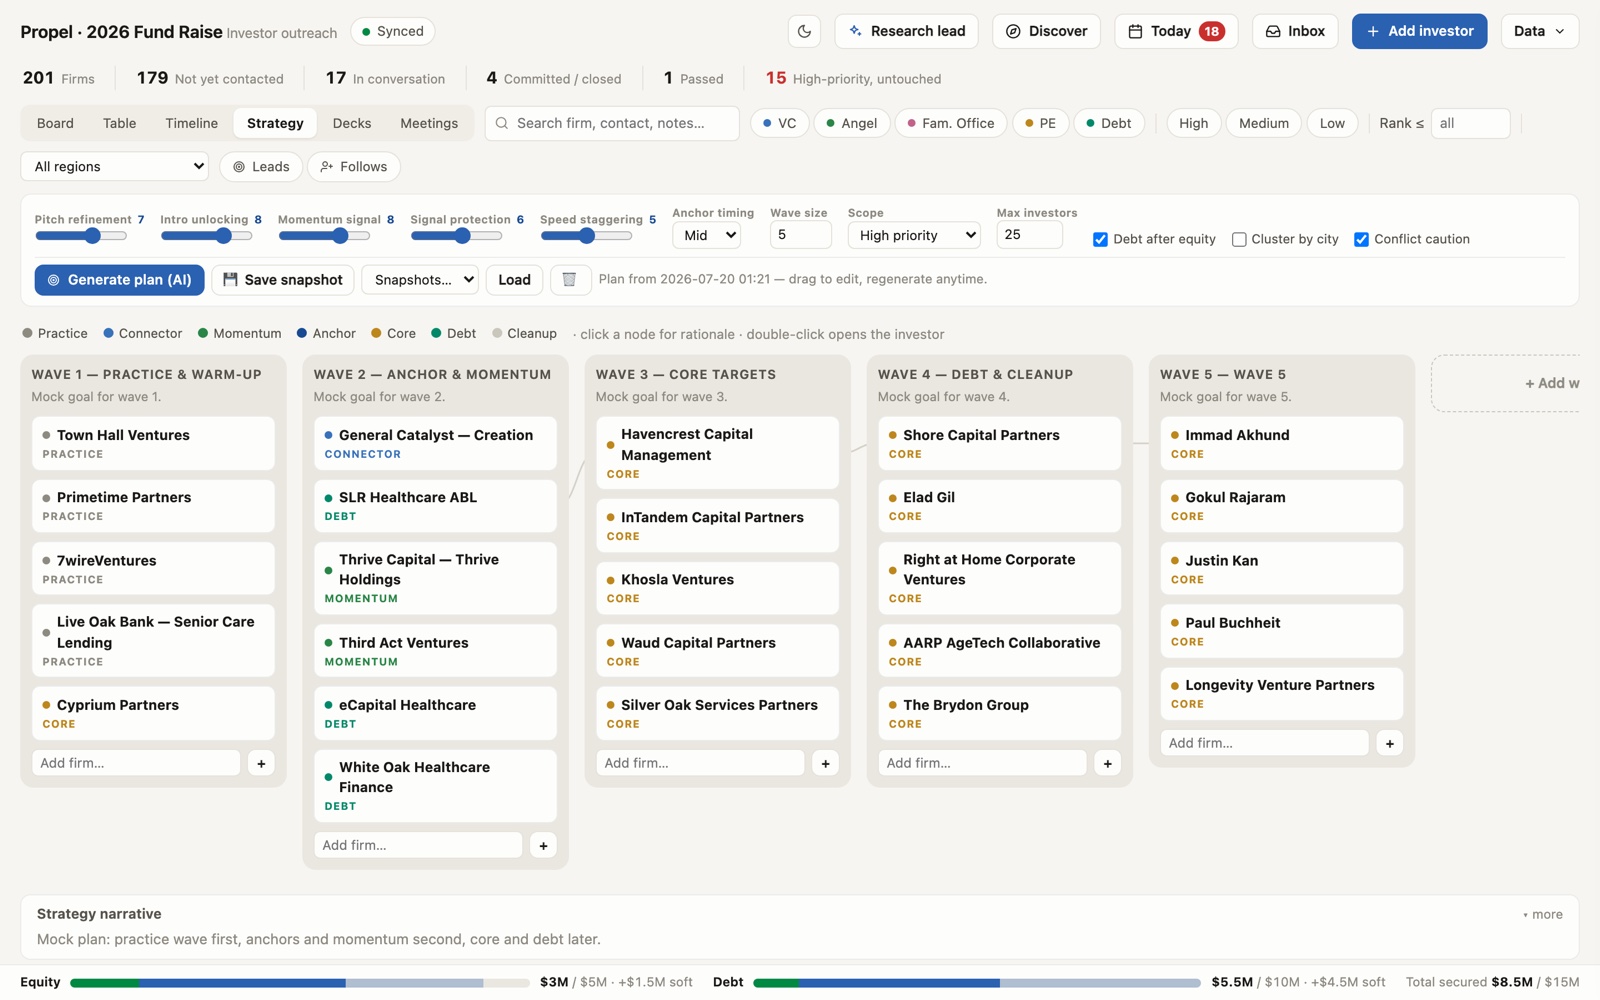Toggle the Low priority filter
The image size is (1600, 1000).
click(x=1332, y=123)
